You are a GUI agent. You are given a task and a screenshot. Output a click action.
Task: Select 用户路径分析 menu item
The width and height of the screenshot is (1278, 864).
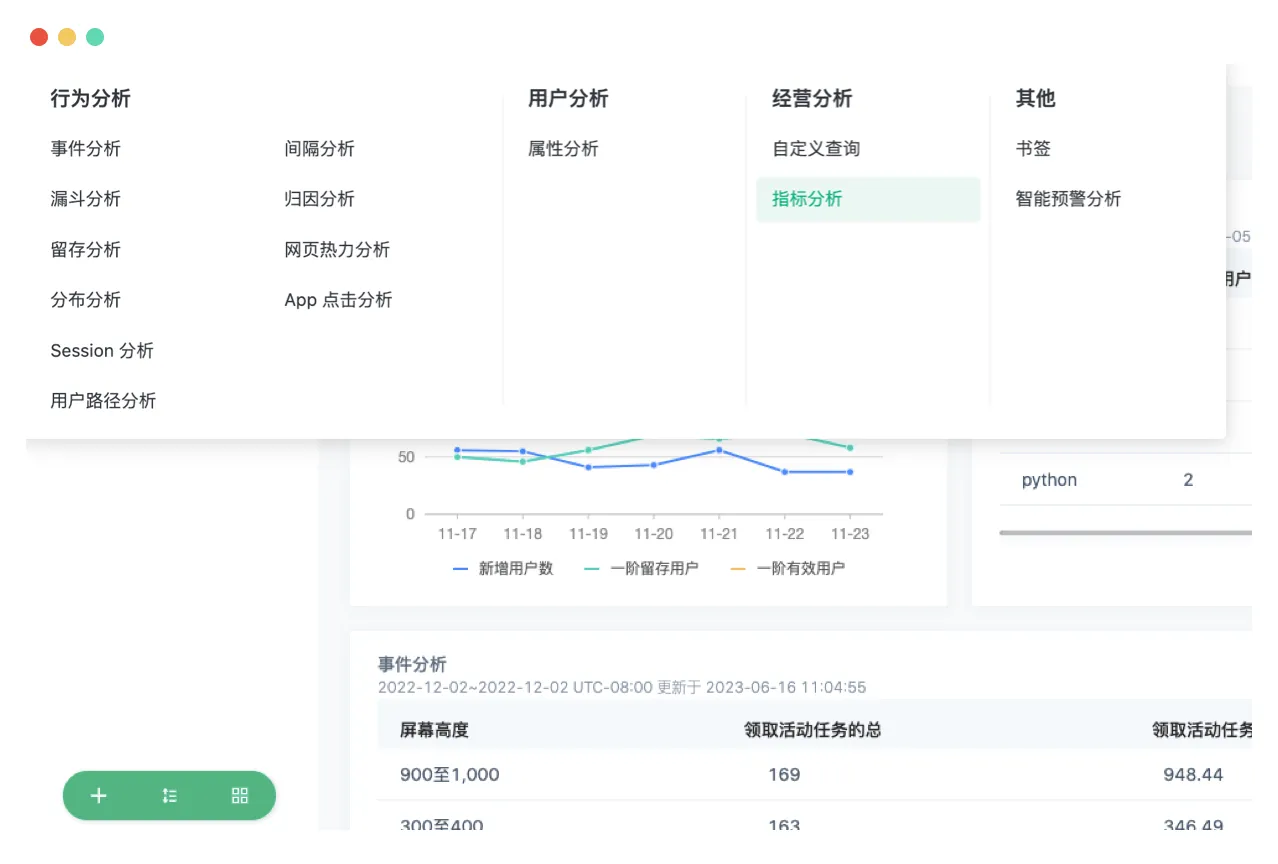(x=104, y=401)
